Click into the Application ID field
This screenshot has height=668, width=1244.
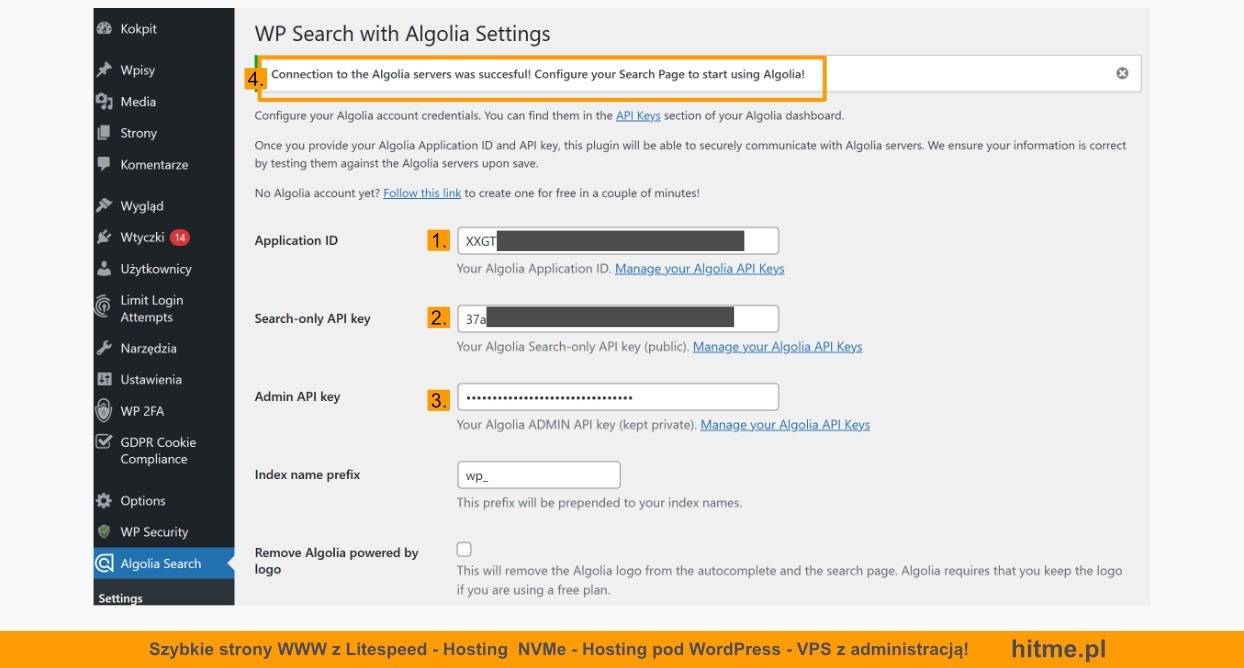(x=617, y=241)
